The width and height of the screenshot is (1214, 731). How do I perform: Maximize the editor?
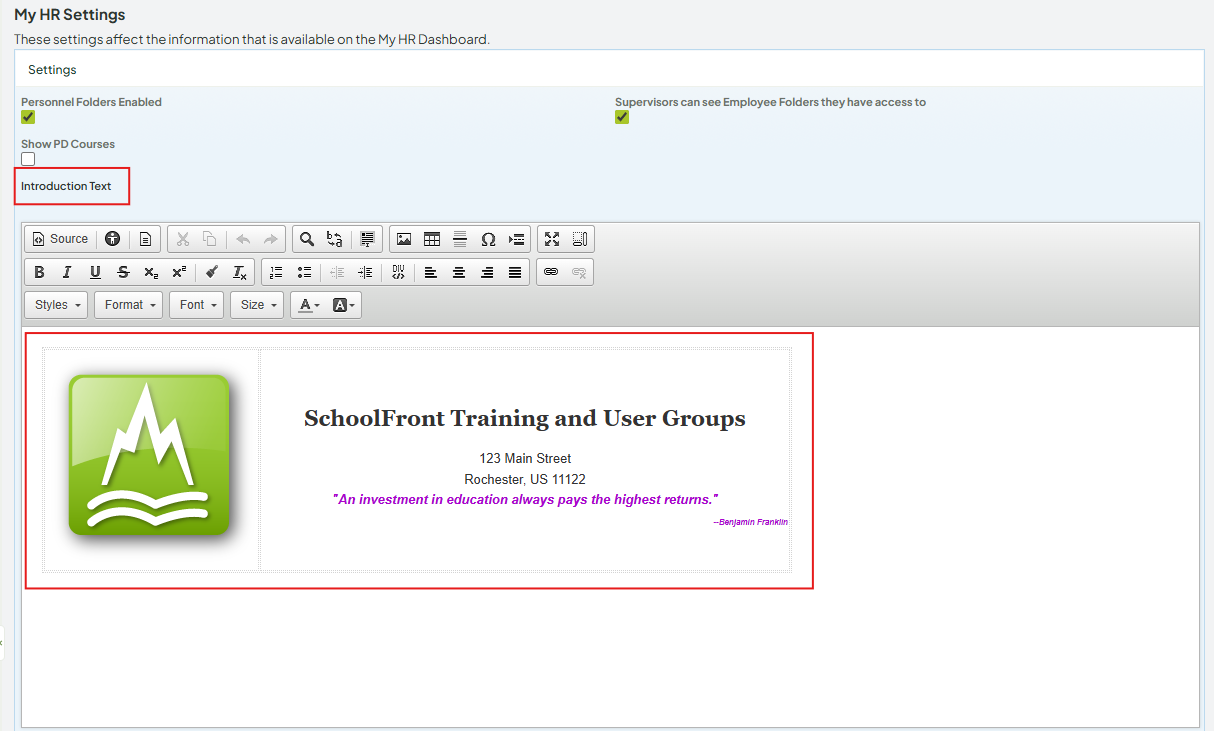pos(552,239)
